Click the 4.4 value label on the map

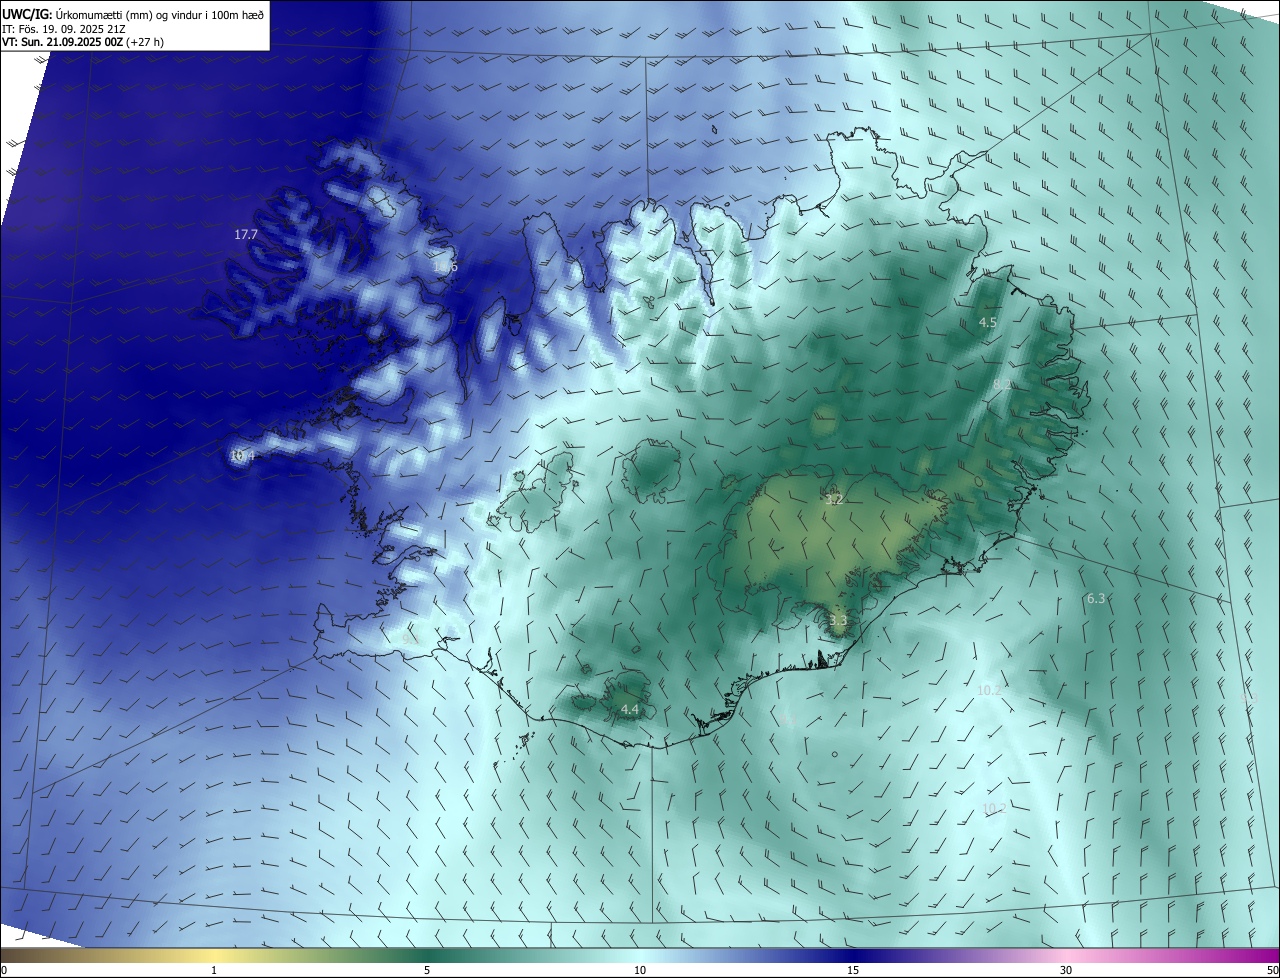pos(629,709)
